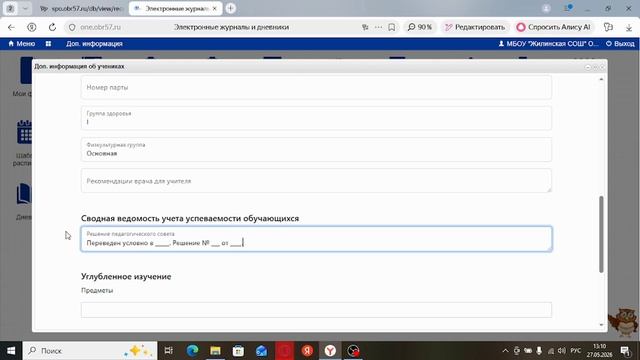Image resolution: width=640 pixels, height=360 pixels.
Task: Click Спросить Алису AI button
Action: pyautogui.click(x=553, y=27)
